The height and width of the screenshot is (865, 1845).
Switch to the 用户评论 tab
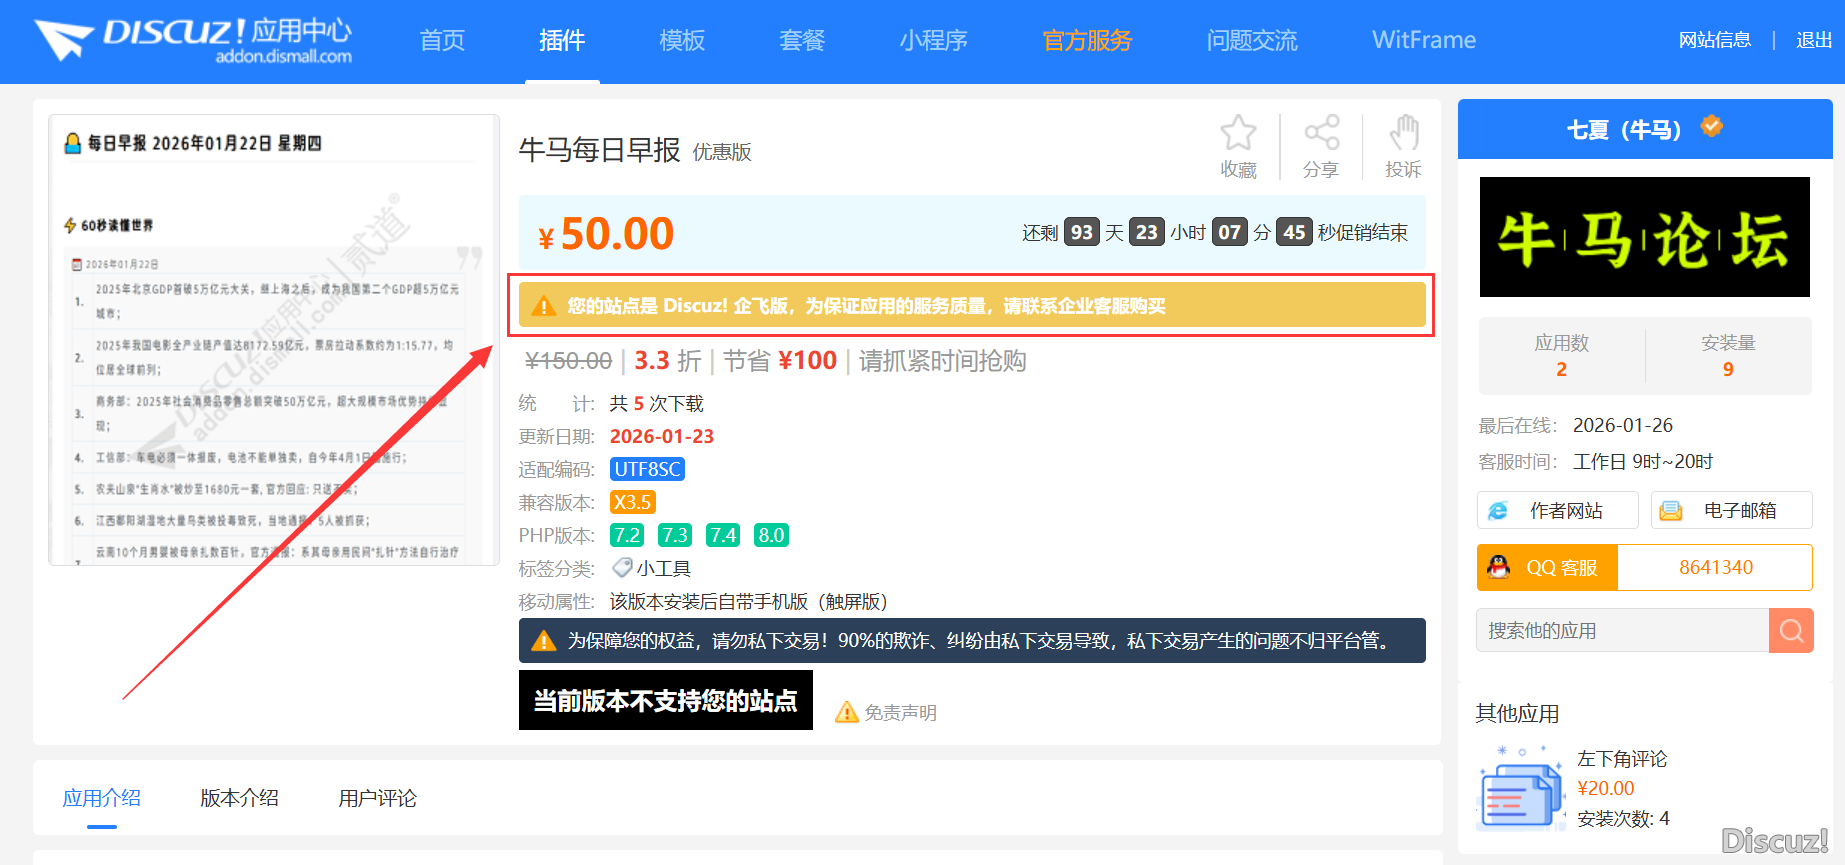tap(377, 798)
